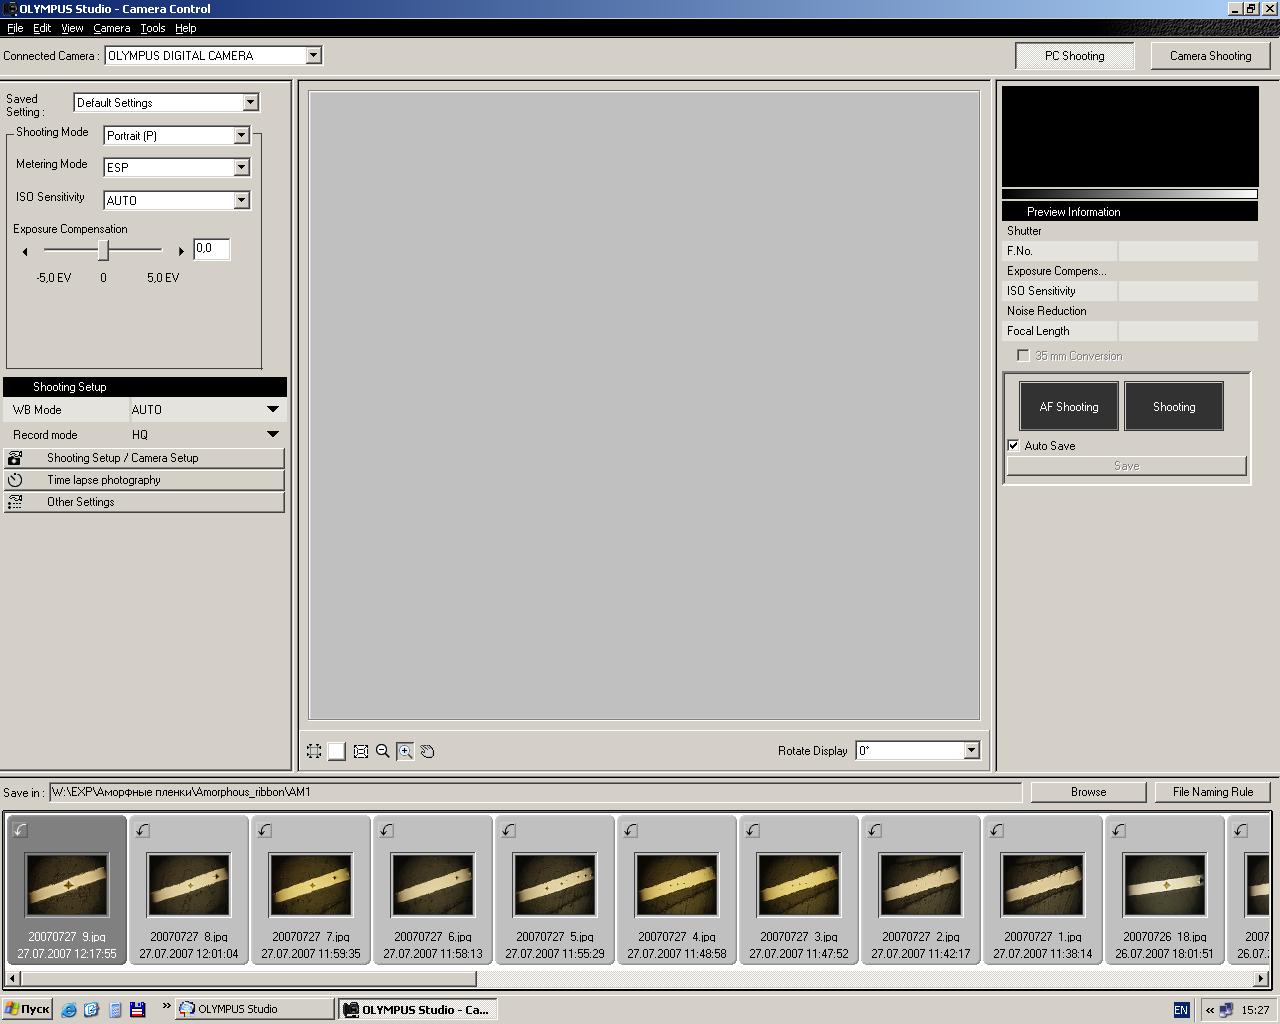
Task: Click rotate icon on 20070726_18.jpg thumbnail
Action: pos(1118,830)
